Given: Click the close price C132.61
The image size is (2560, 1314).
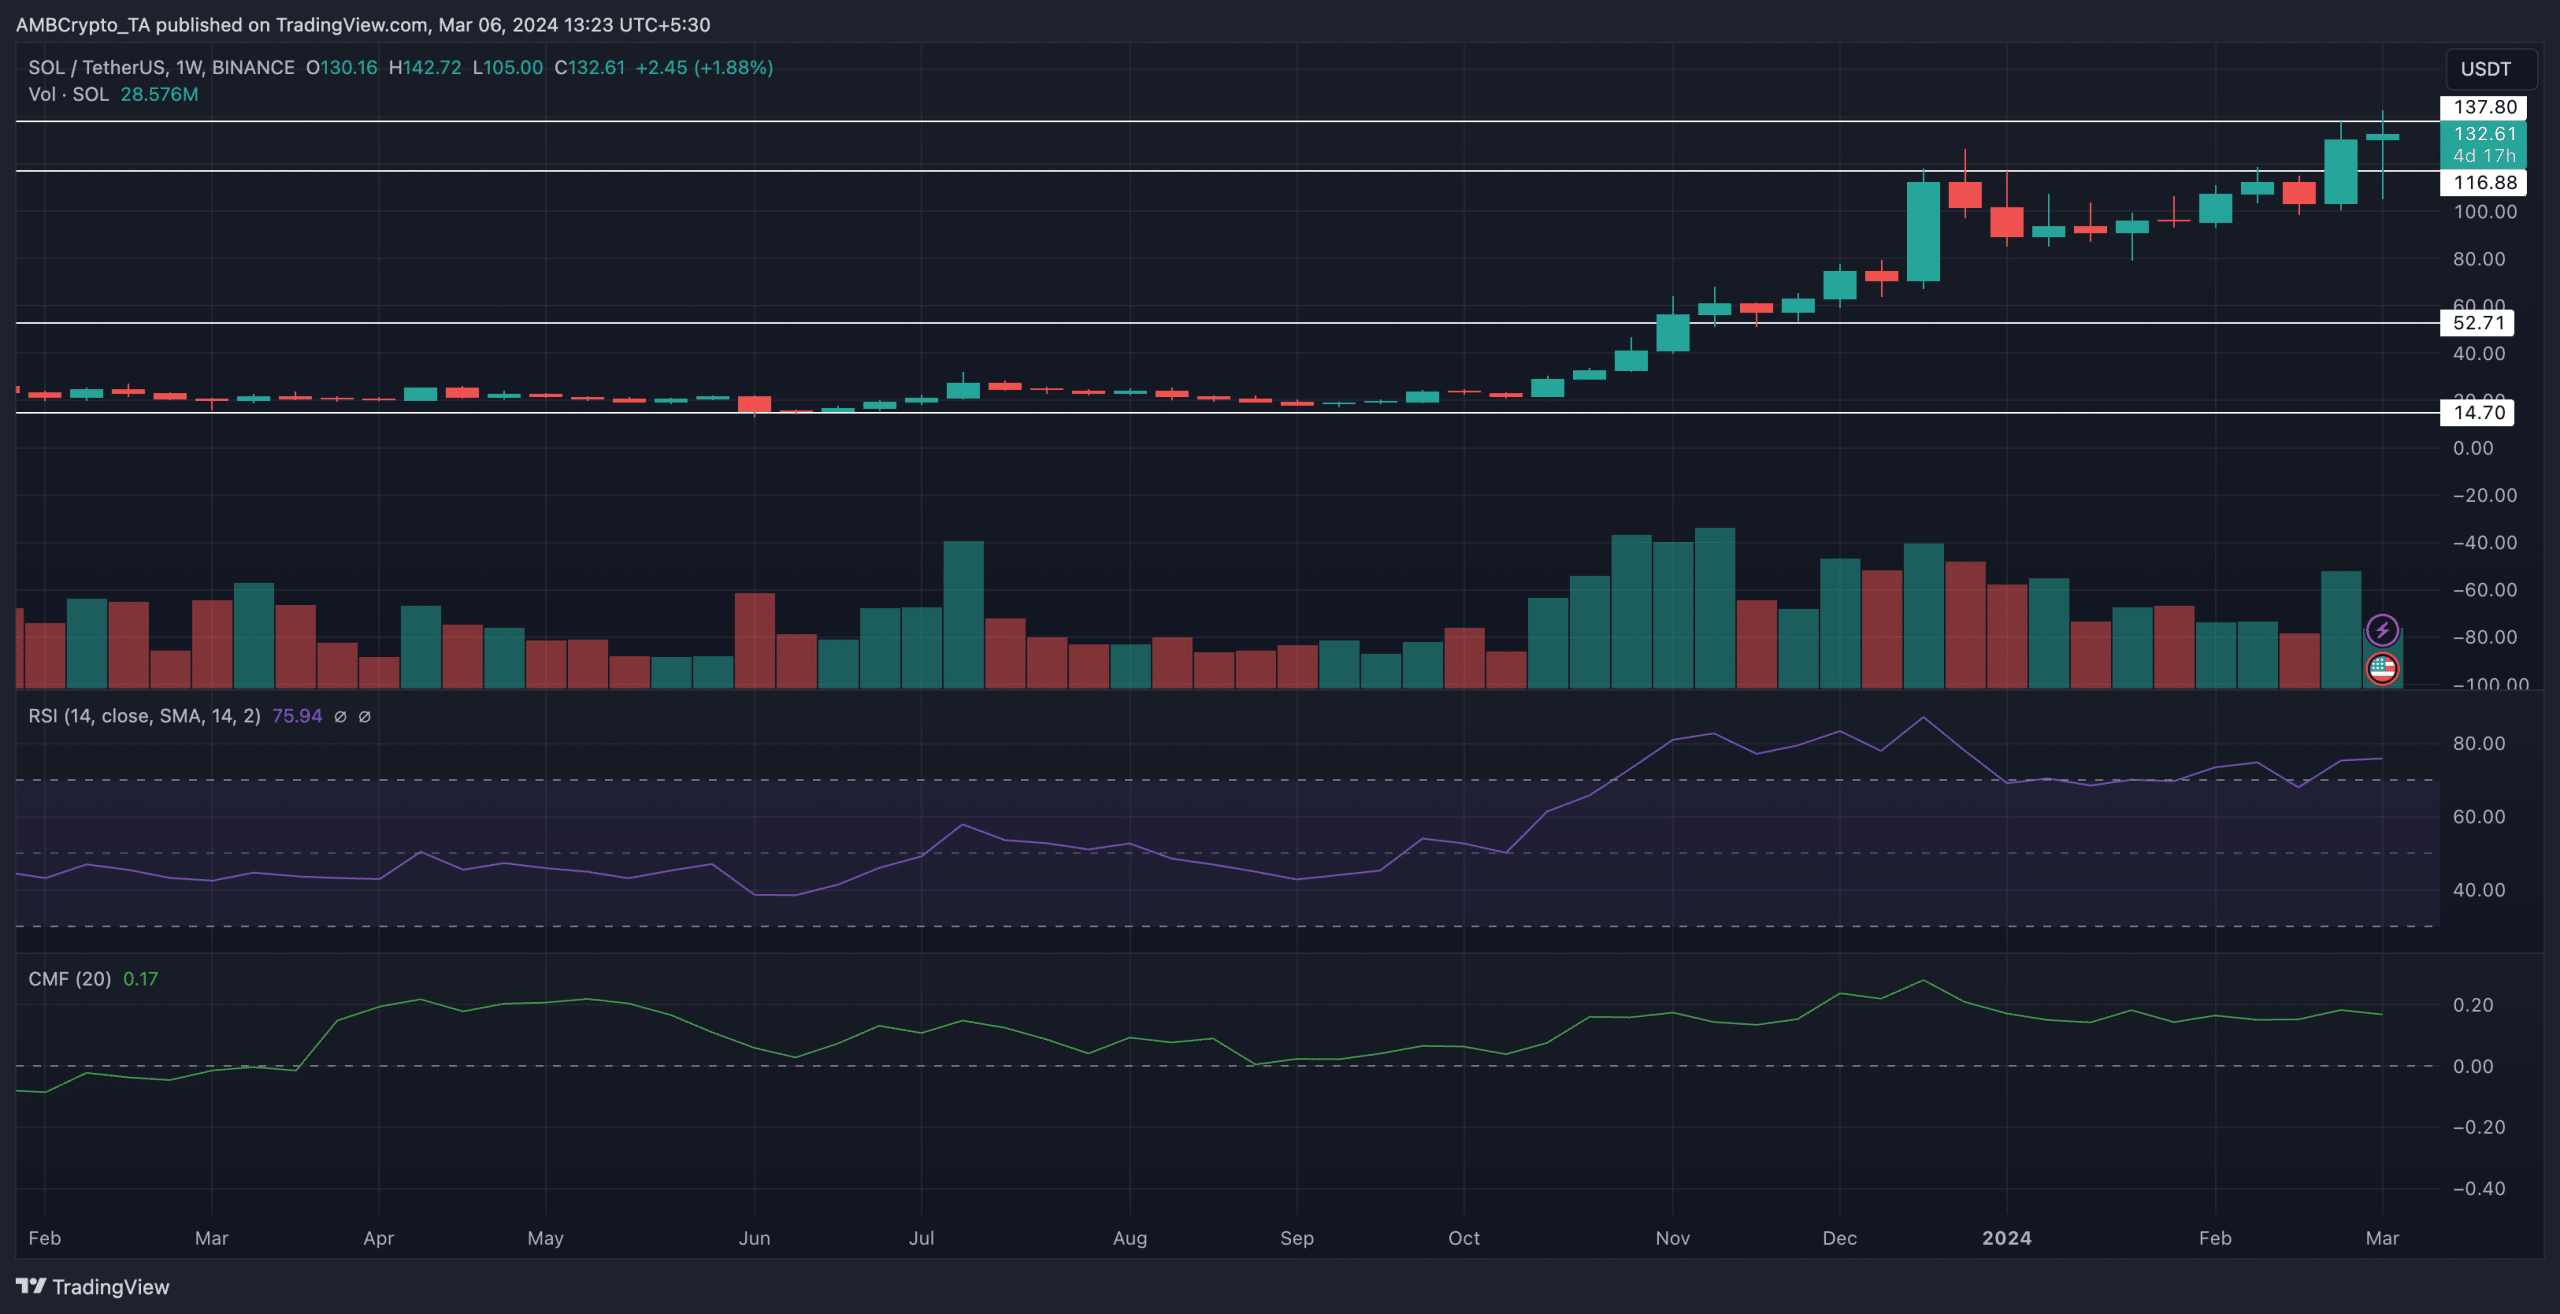Looking at the screenshot, I should (x=590, y=67).
